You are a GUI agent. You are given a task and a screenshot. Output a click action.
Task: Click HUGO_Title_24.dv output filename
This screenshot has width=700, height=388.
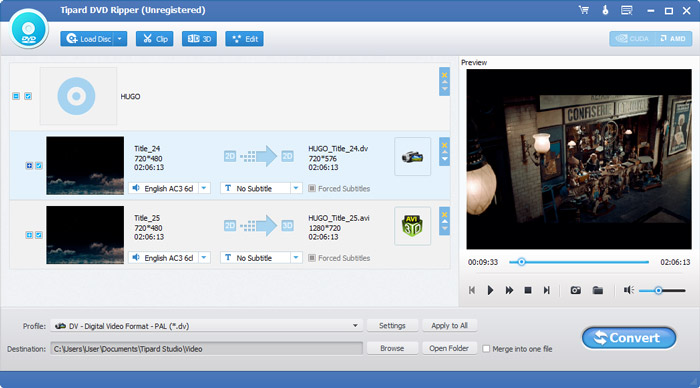pyautogui.click(x=338, y=149)
